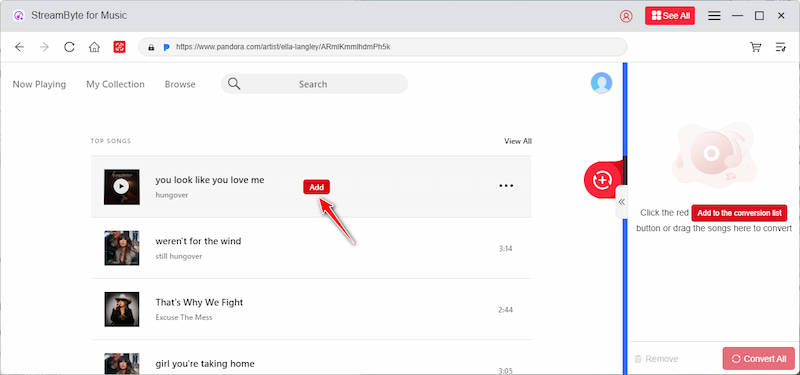
Task: Open the View All link for top songs
Action: 518,141
